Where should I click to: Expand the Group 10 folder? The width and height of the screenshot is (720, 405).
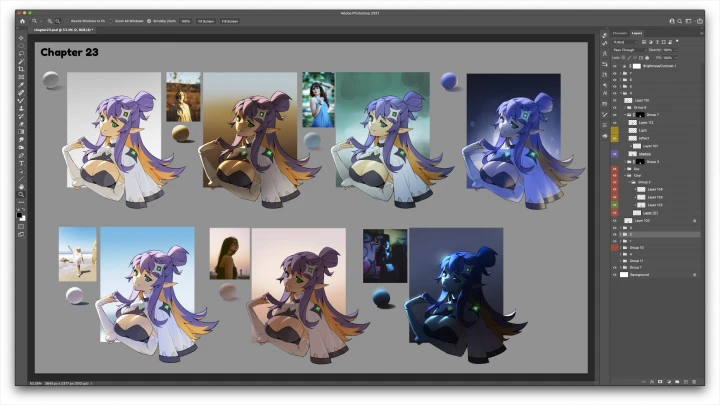[x=621, y=248]
